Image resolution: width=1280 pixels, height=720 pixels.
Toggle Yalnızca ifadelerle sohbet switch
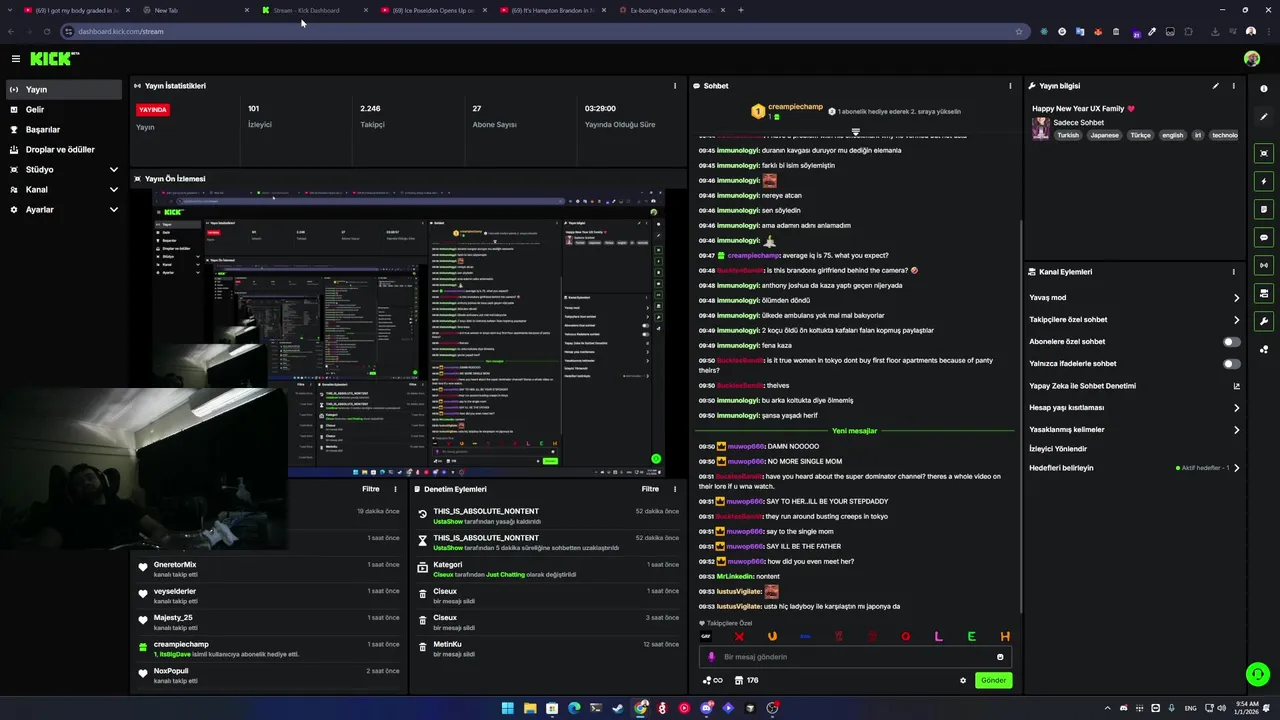coord(1232,364)
